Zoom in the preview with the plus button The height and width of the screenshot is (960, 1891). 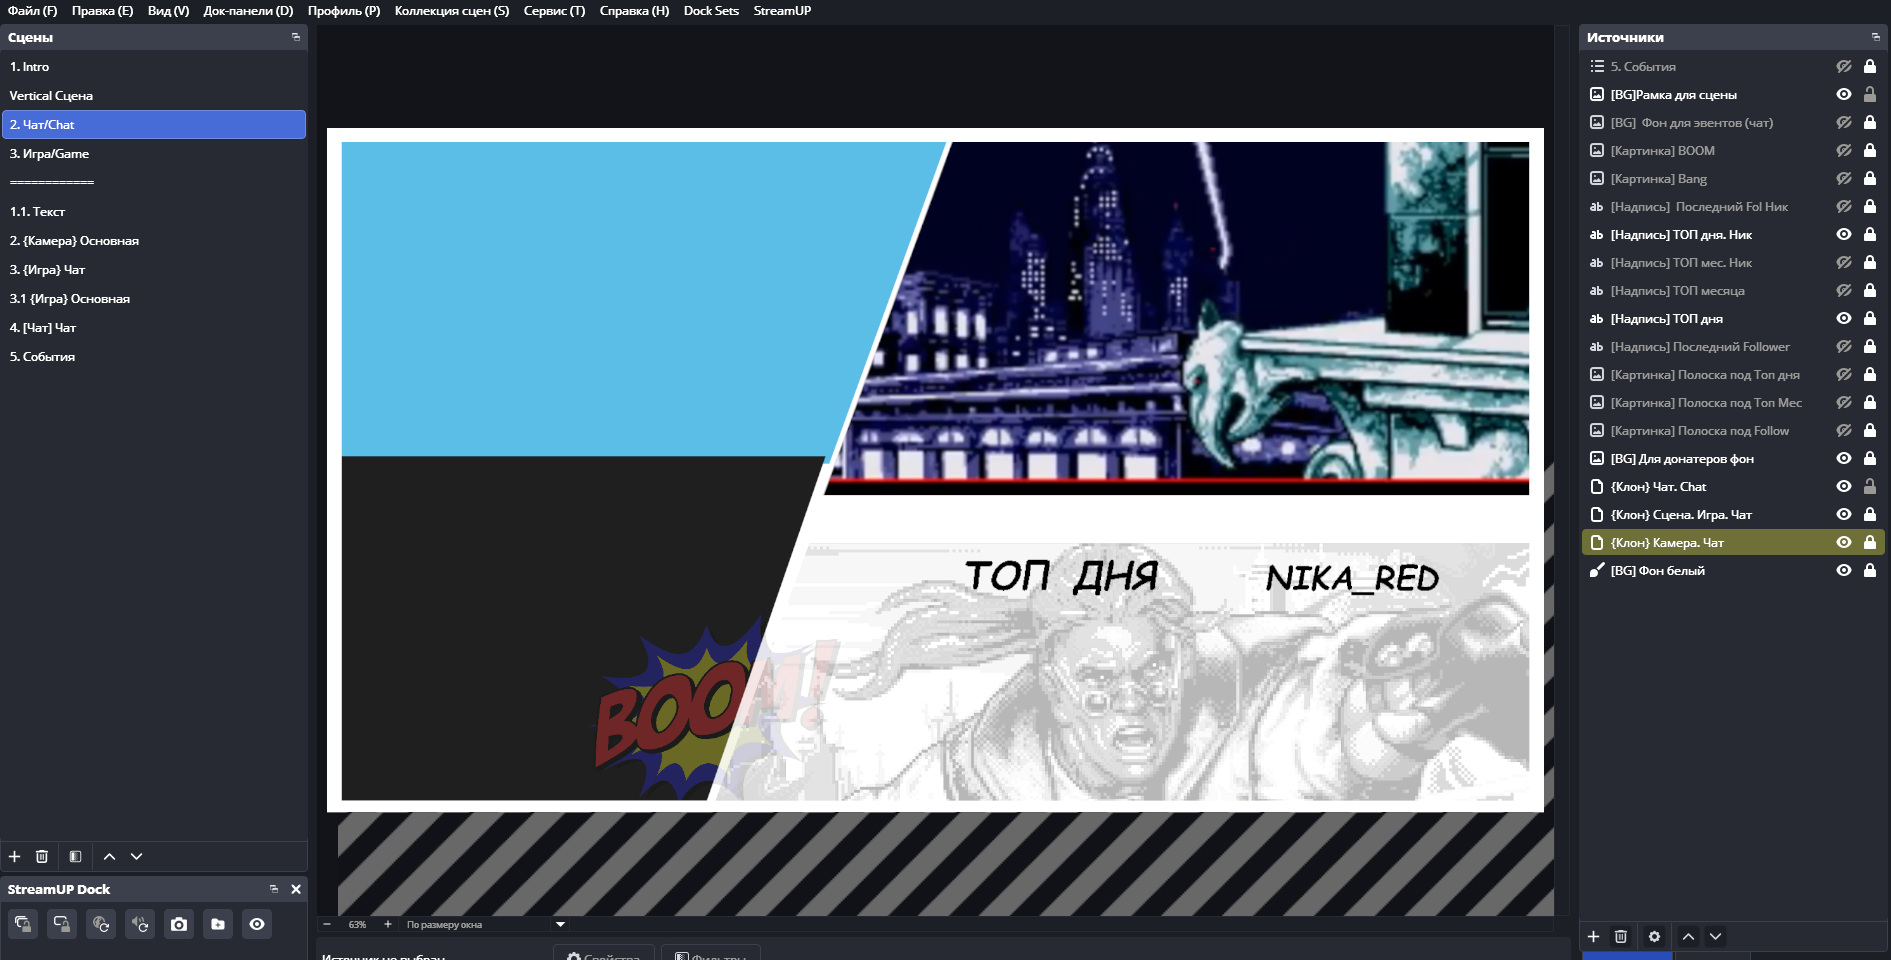click(388, 925)
